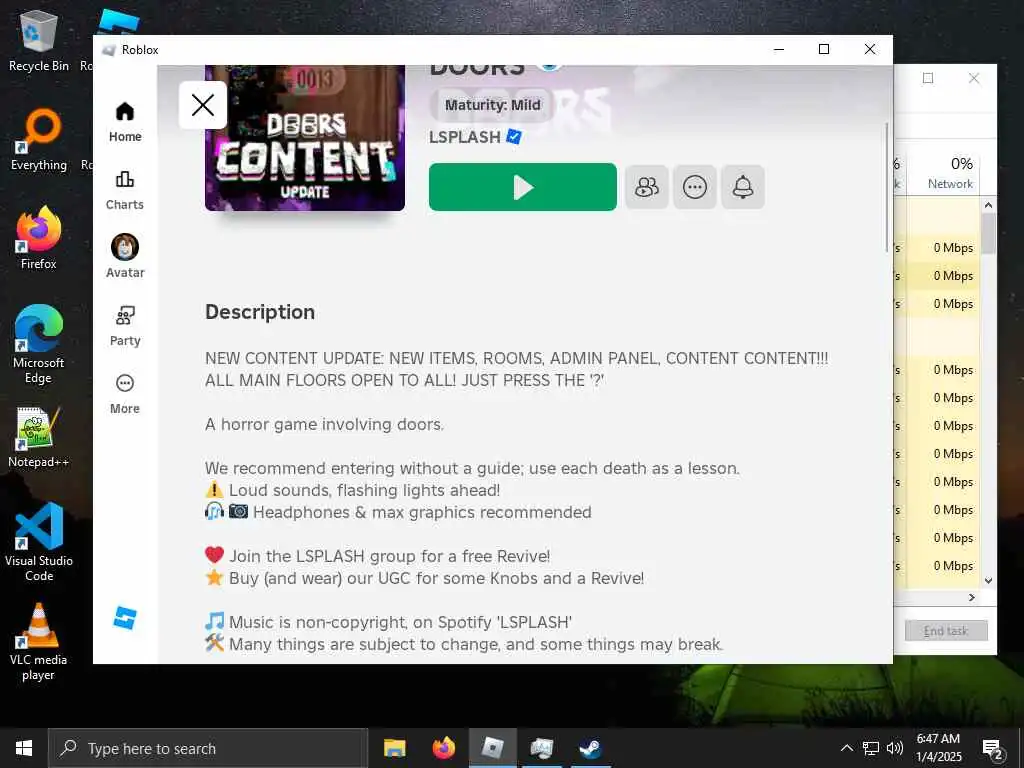Open the three-dots options button
This screenshot has width=1024, height=768.
click(x=695, y=187)
